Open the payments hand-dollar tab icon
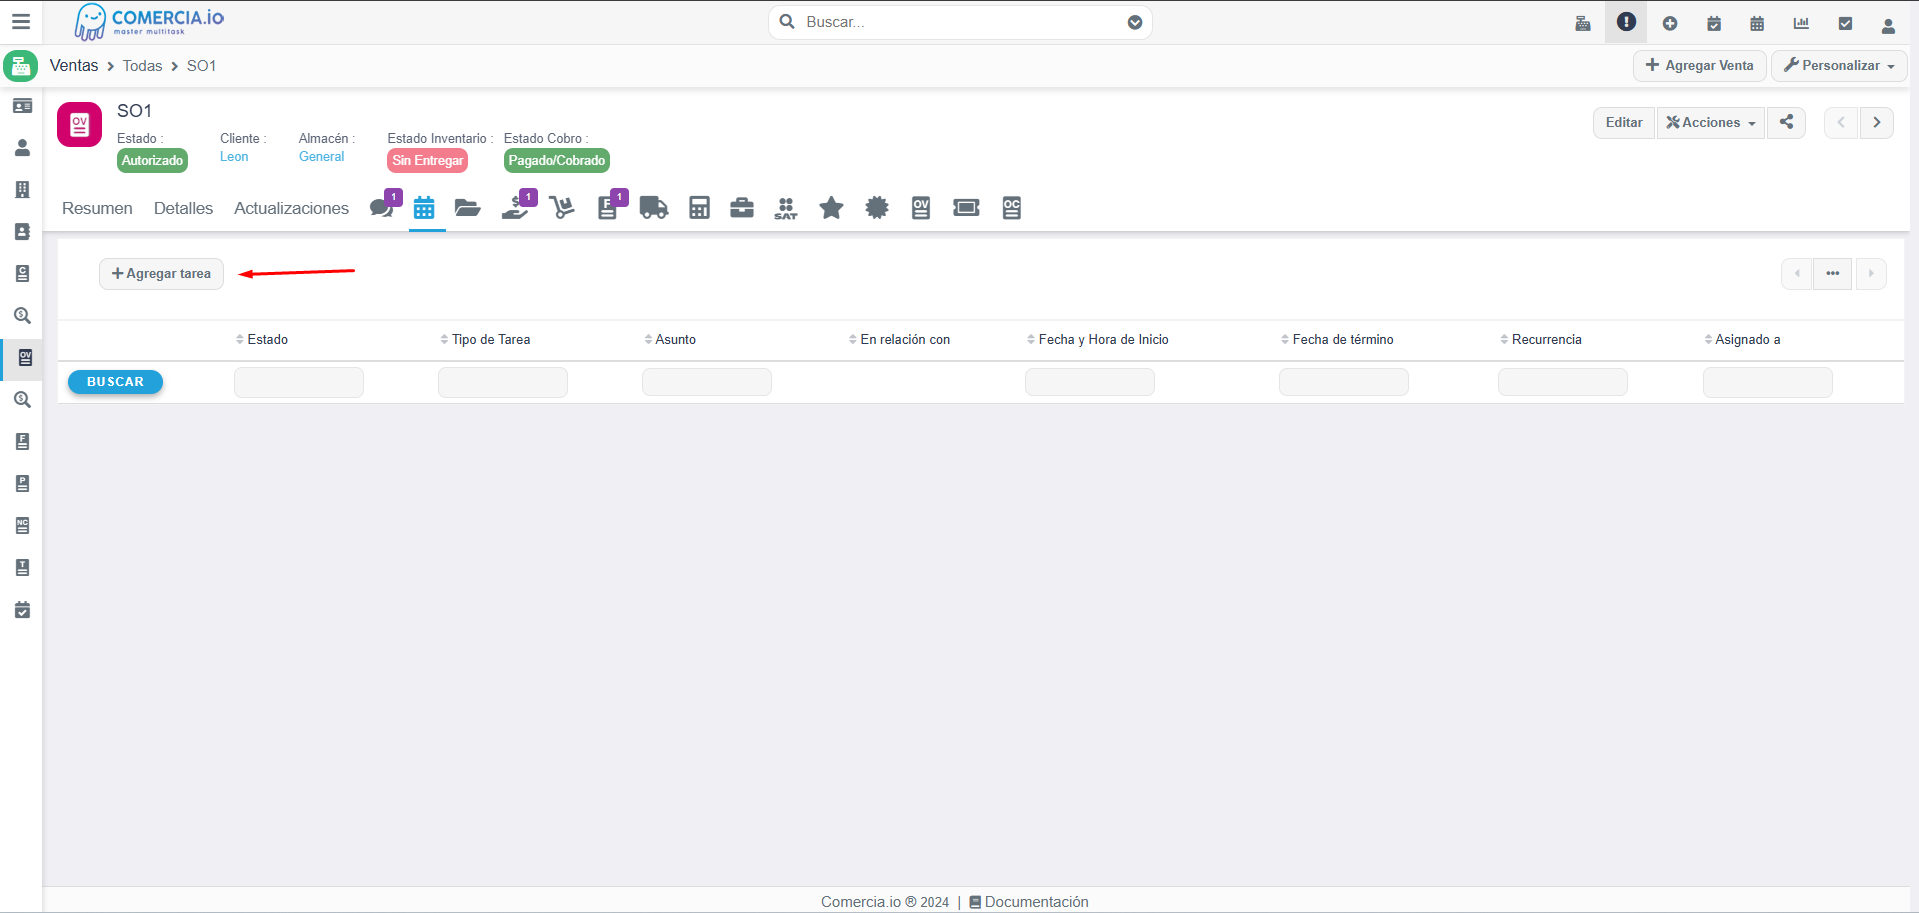This screenshot has width=1919, height=913. pyautogui.click(x=517, y=206)
